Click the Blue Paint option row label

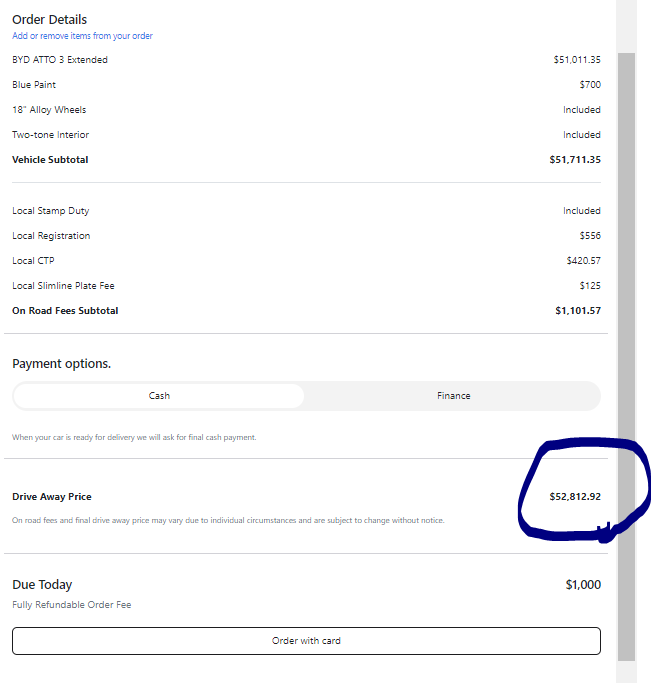(x=34, y=85)
